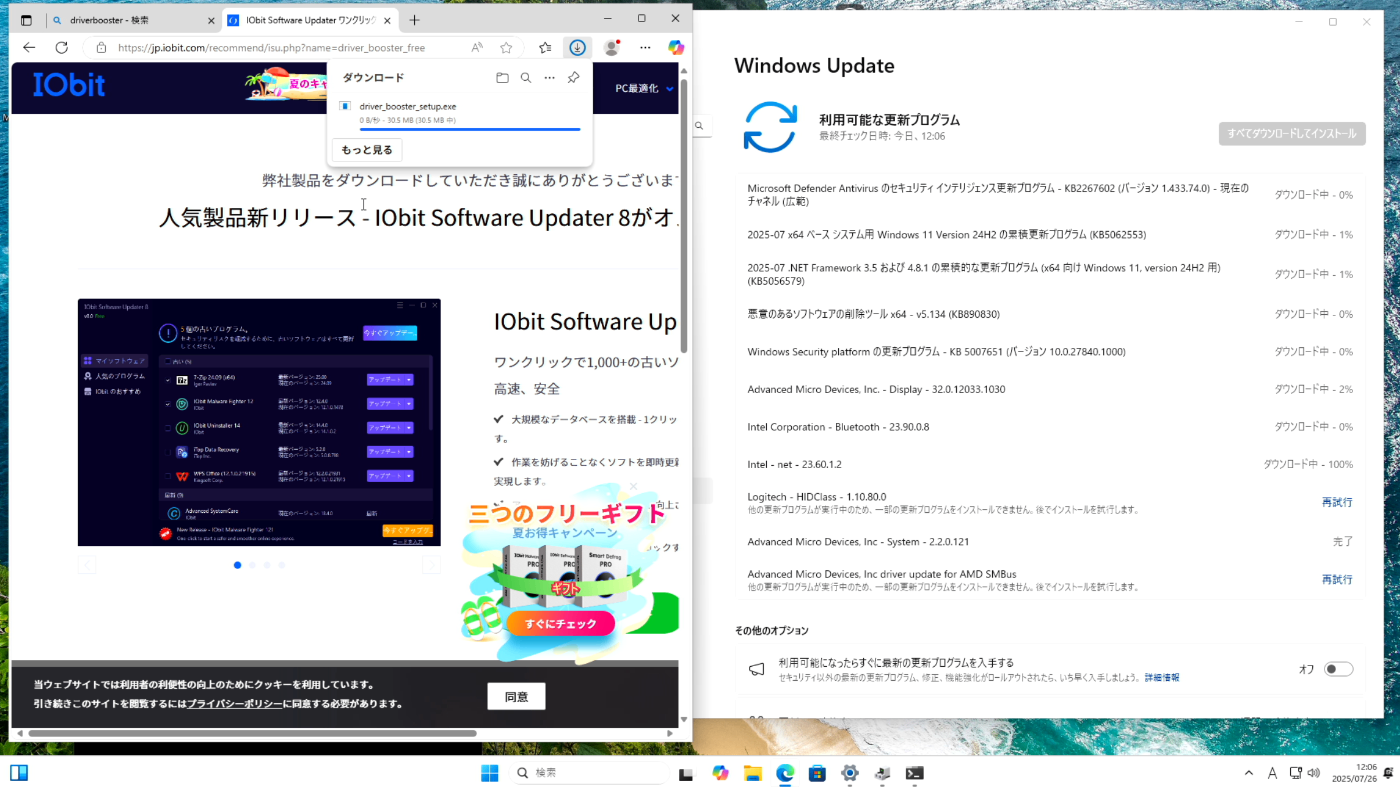Open Microsoft Store from taskbar
The width and height of the screenshot is (1400, 787).
(817, 773)
